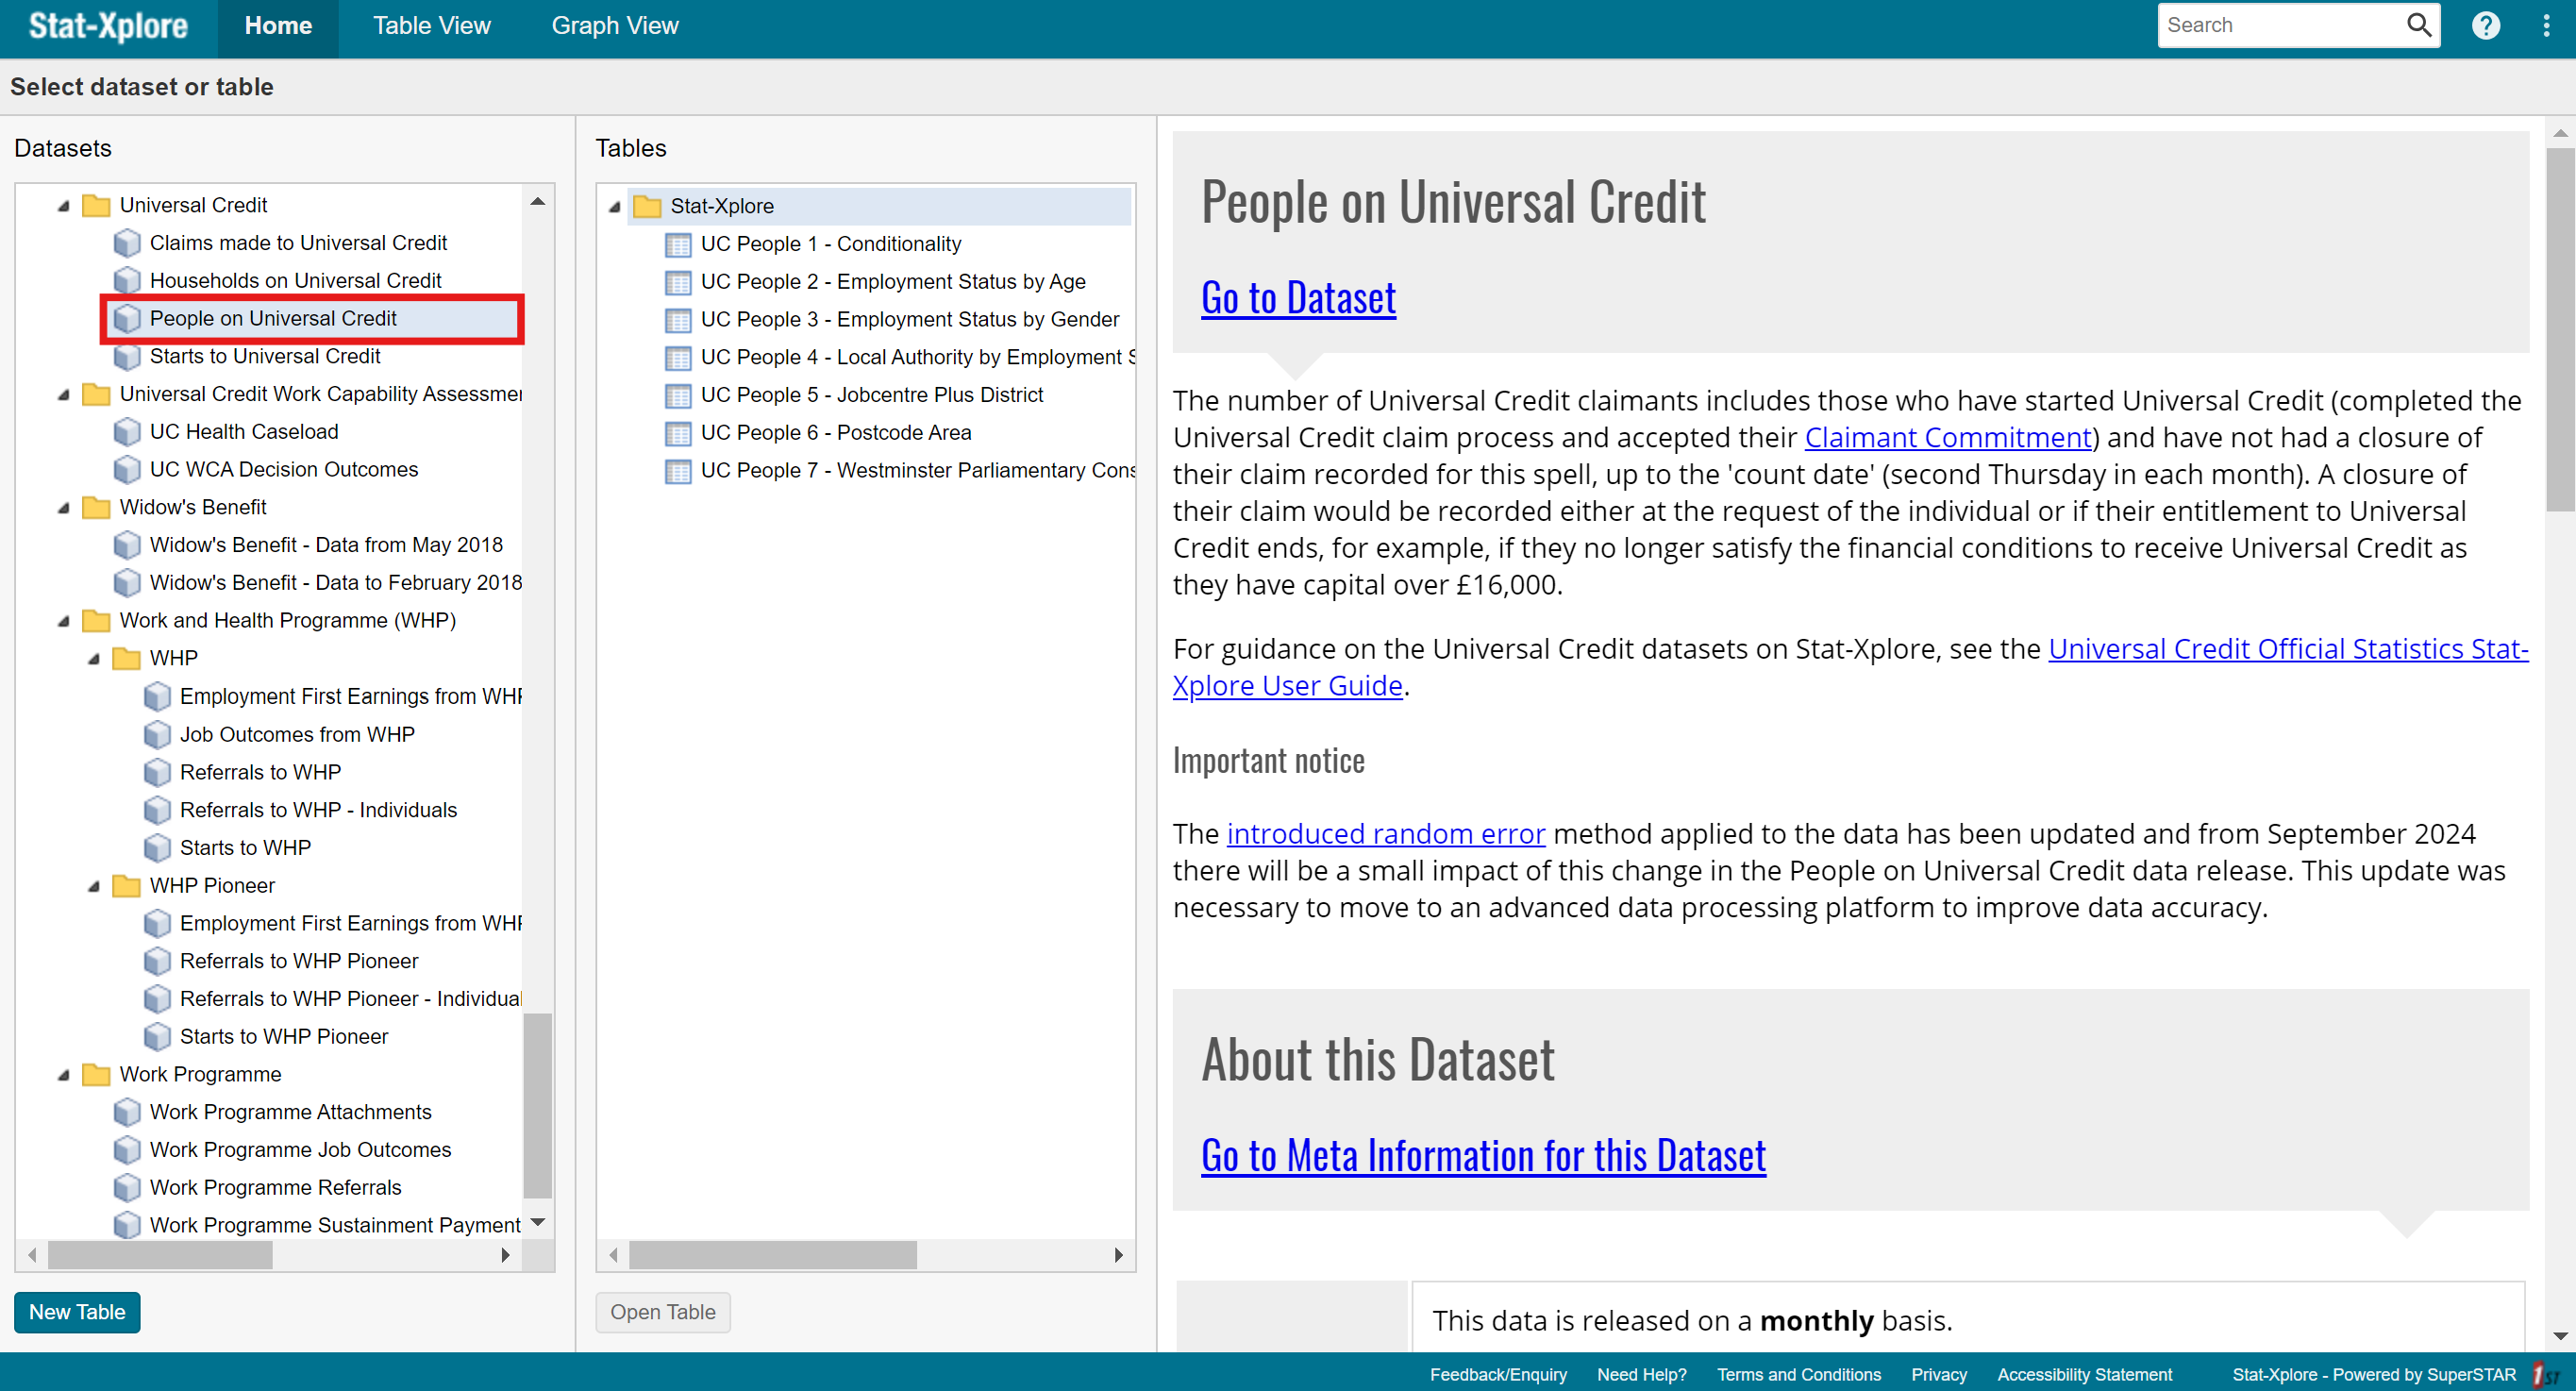2576x1391 pixels.
Task: Switch to the Table View tab
Action: 431,26
